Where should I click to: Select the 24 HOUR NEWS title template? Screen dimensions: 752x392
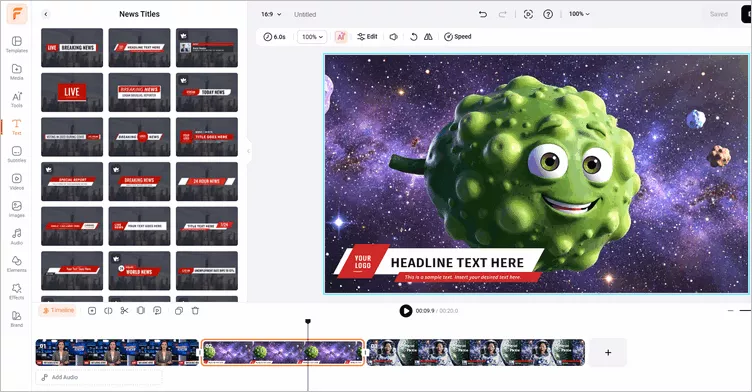207,181
